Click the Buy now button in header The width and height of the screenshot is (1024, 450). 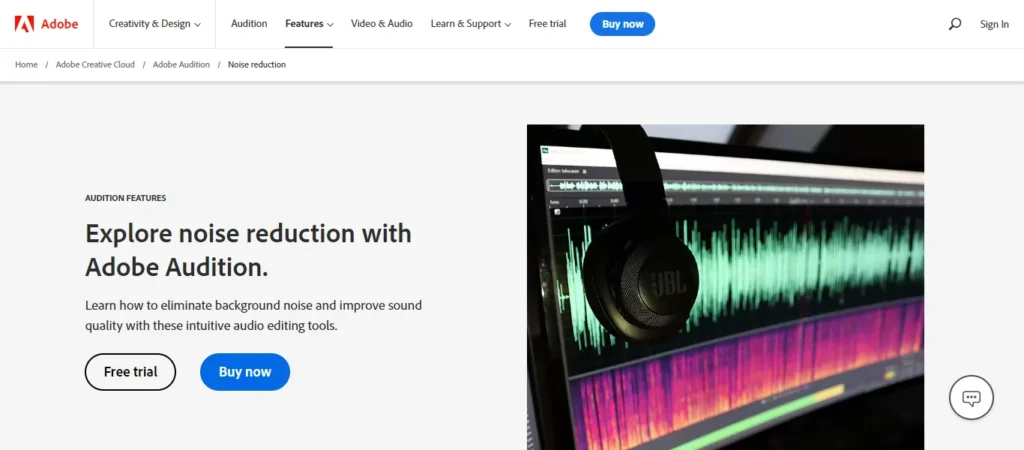click(622, 24)
